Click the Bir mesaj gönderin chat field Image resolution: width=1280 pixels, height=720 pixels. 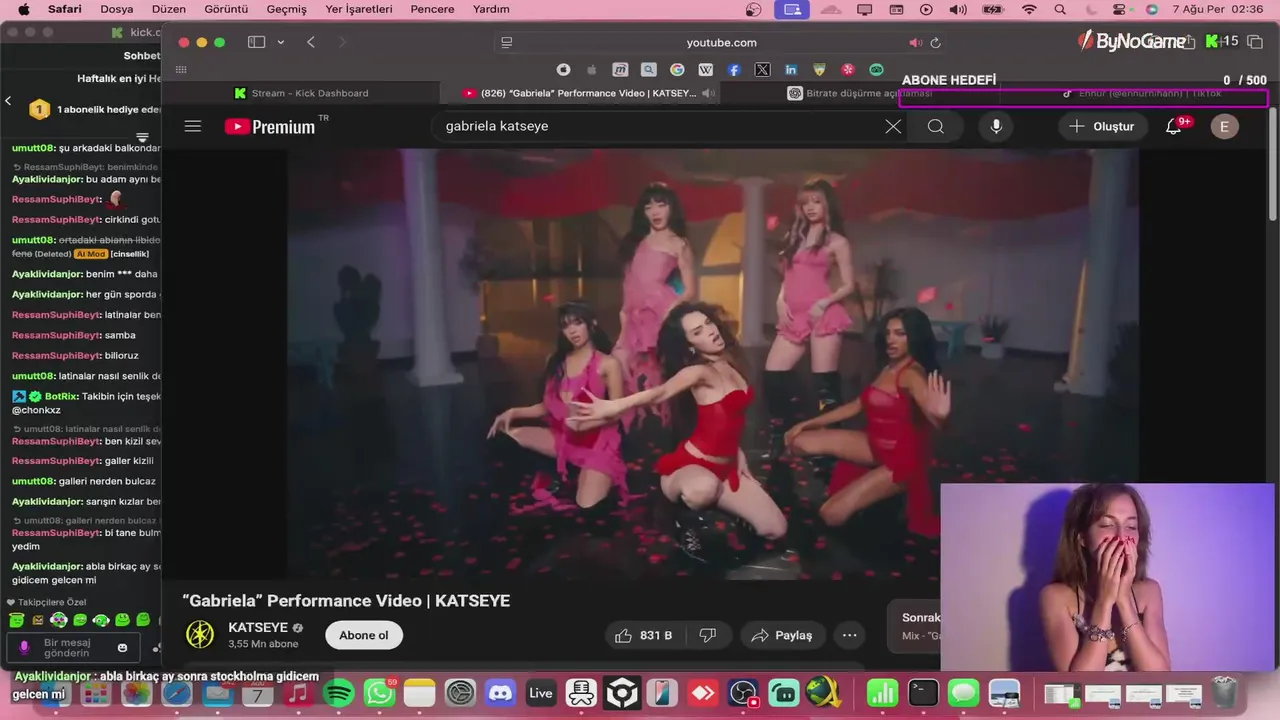(x=74, y=647)
